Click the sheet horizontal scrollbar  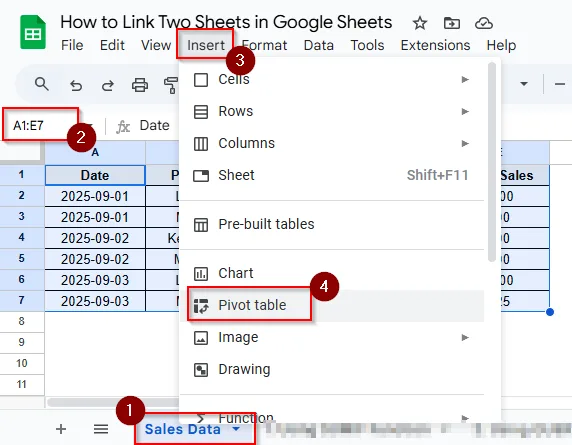point(113,402)
